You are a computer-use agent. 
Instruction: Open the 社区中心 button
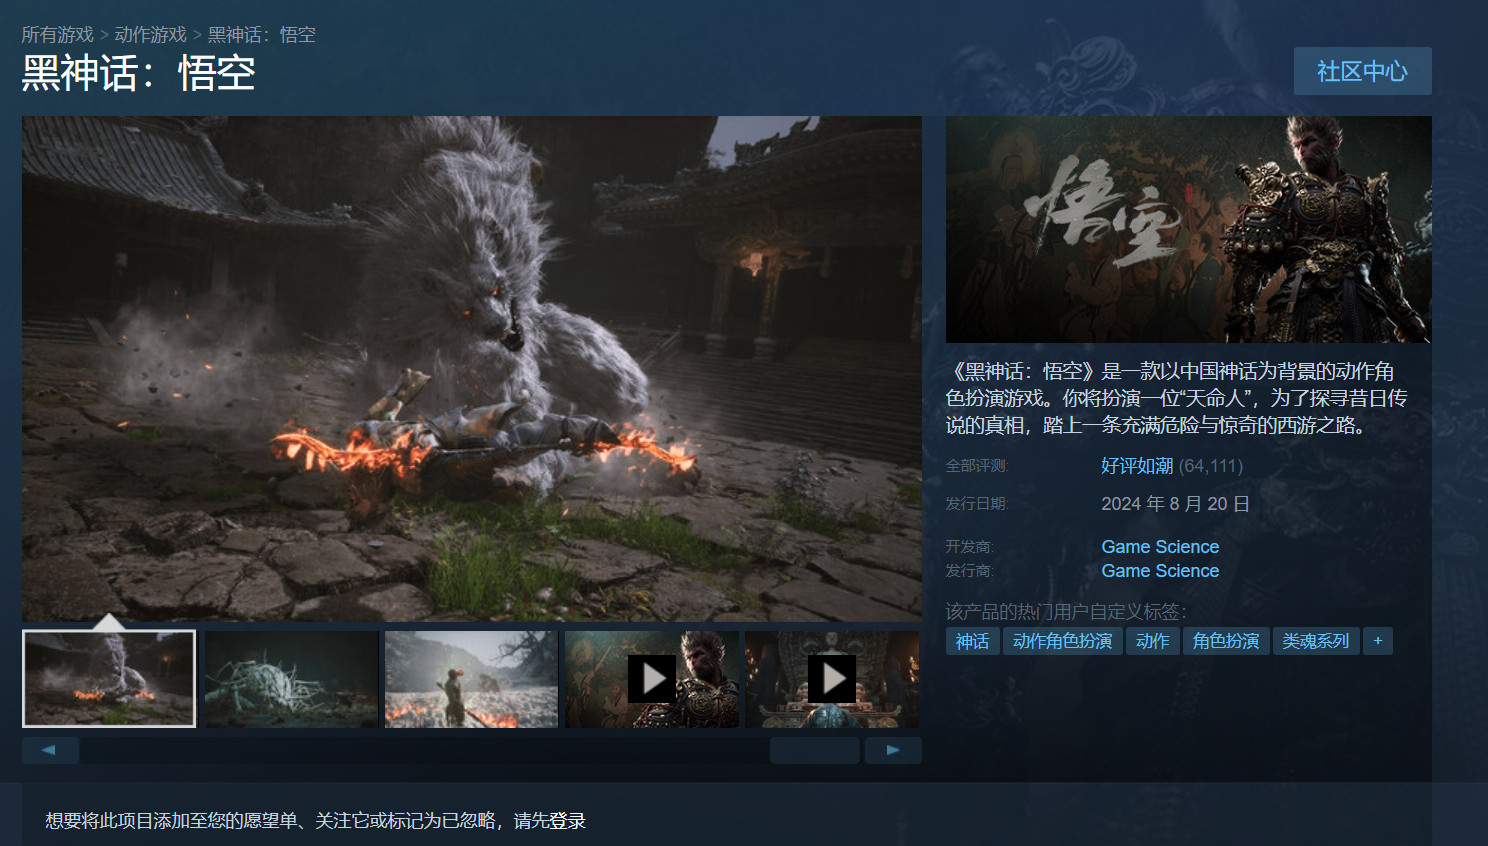tap(1362, 71)
